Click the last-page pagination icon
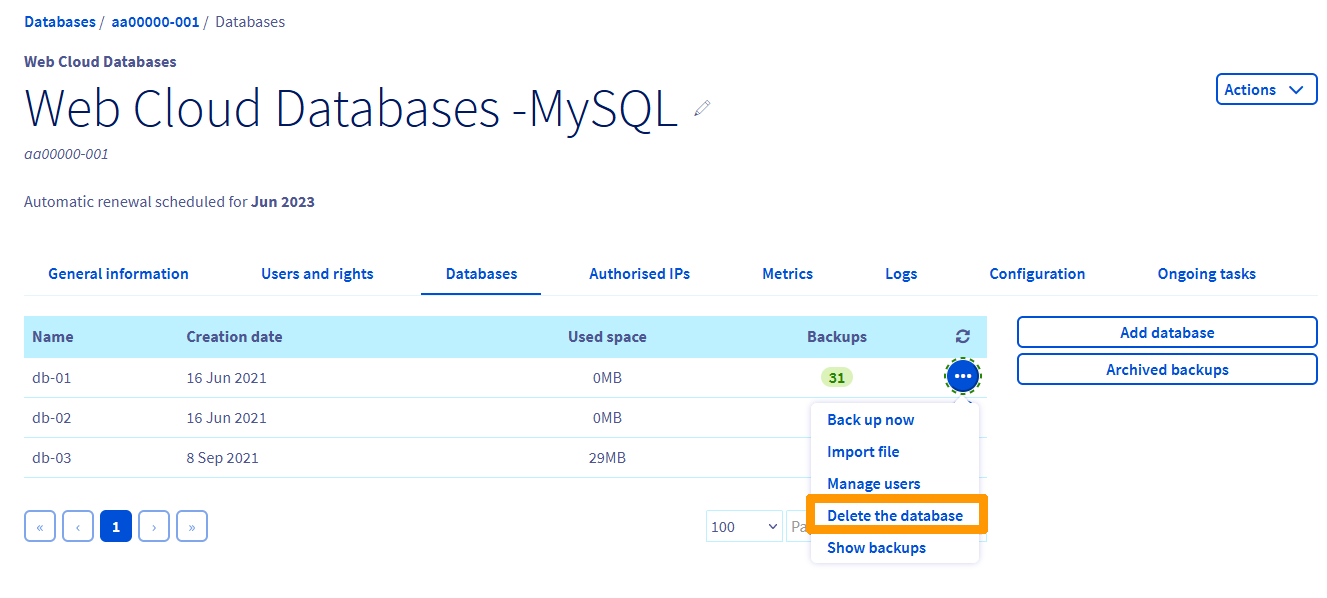This screenshot has height=598, width=1327. (191, 526)
